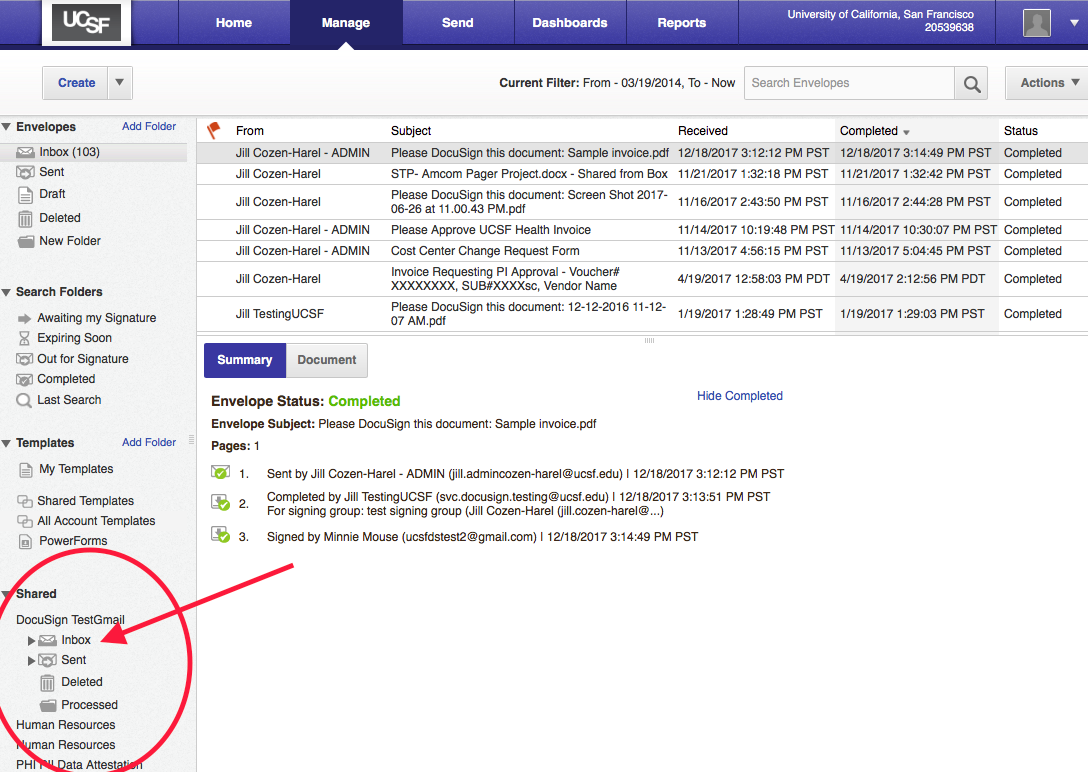Viewport: 1088px width, 772px height.
Task: Expand the shared Inbox tree node
Action: tap(31, 640)
